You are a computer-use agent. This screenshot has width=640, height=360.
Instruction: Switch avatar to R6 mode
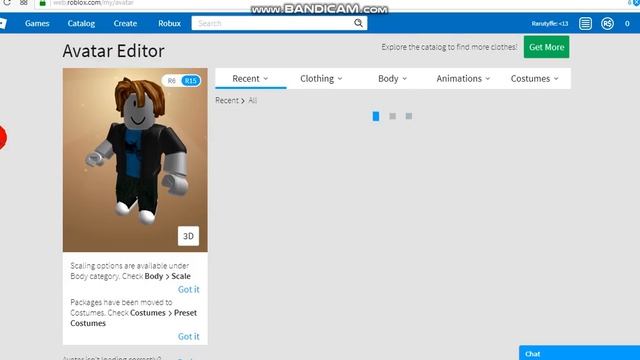coord(171,81)
